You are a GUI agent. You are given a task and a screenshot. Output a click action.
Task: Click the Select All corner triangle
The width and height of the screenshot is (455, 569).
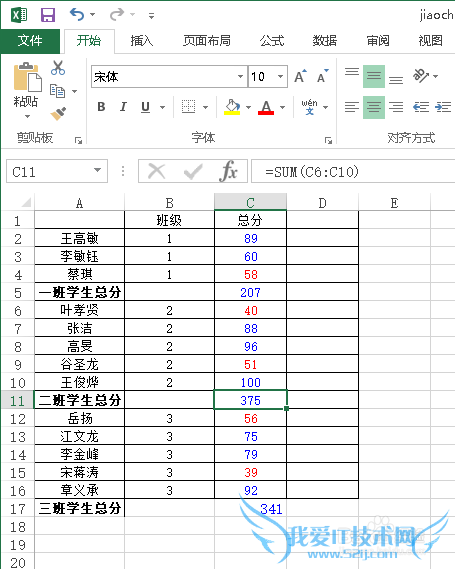tap(26, 202)
